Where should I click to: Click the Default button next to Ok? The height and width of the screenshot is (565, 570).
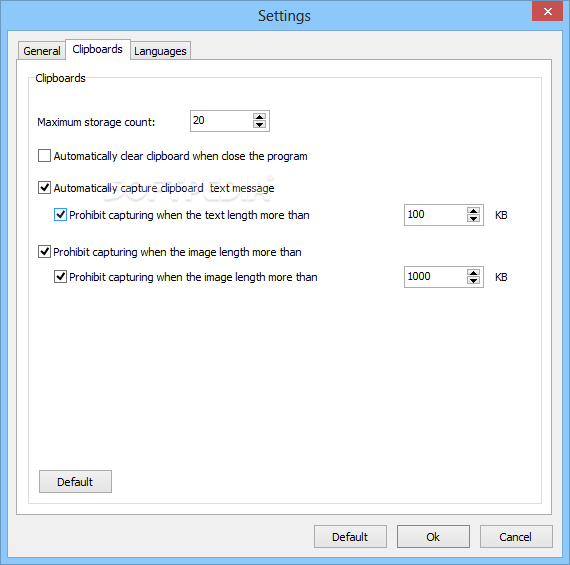pos(350,537)
